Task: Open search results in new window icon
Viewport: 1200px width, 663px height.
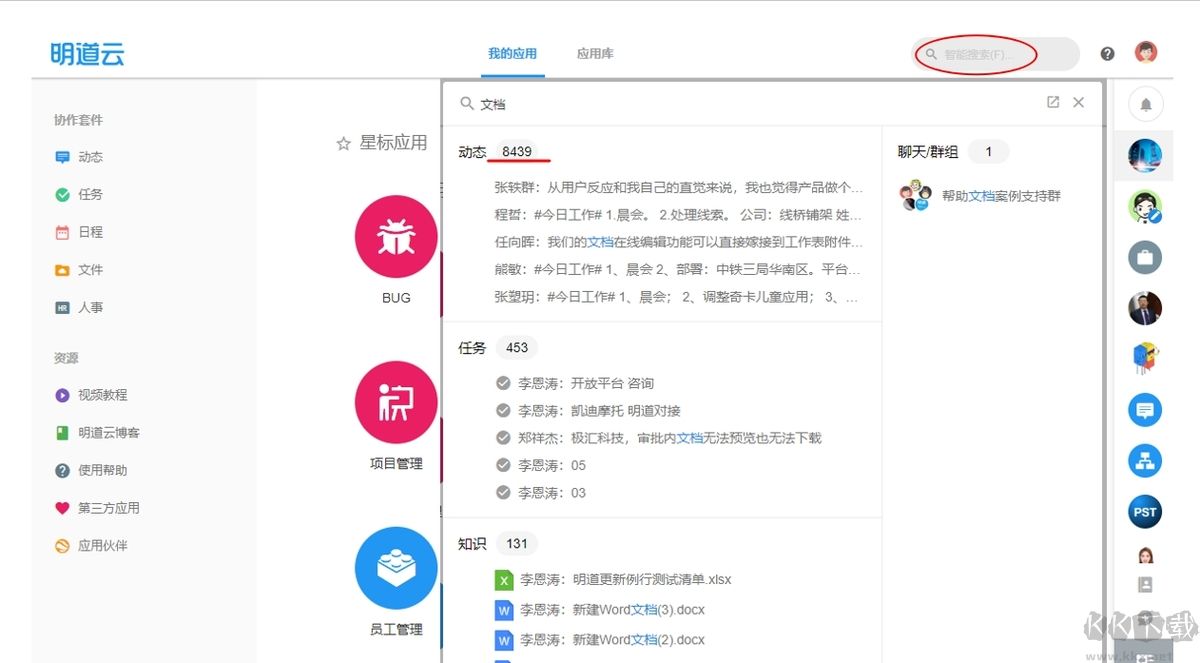Action: 1053,102
